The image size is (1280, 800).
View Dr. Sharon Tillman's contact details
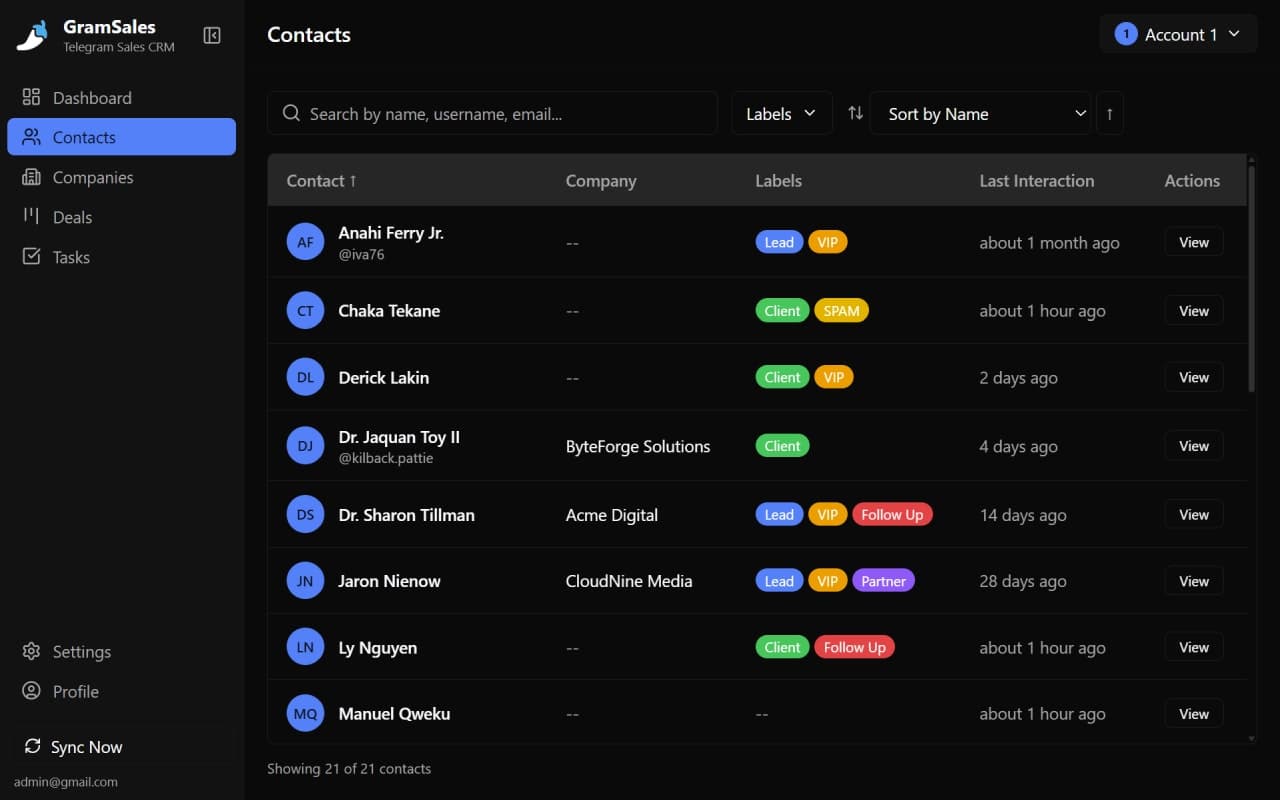coord(1193,514)
